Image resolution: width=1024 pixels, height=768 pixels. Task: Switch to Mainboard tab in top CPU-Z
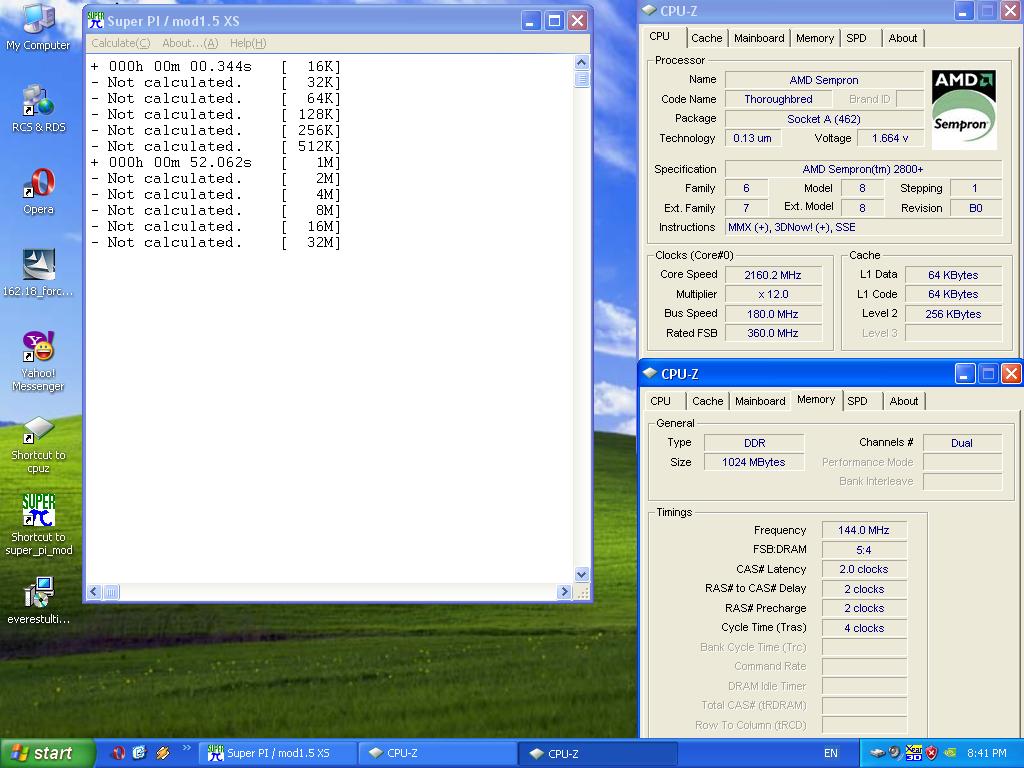pyautogui.click(x=759, y=38)
